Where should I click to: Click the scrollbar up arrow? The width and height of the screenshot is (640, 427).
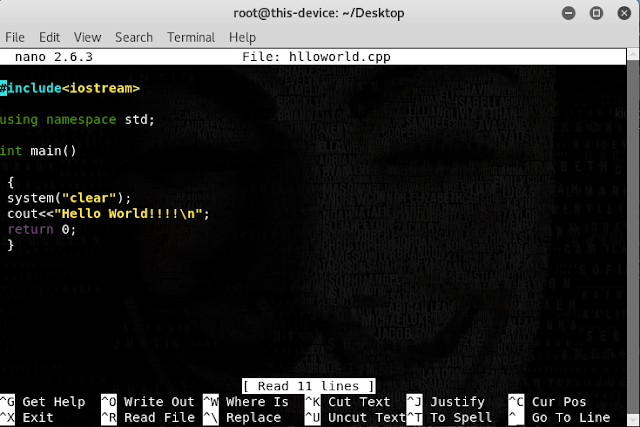(633, 54)
